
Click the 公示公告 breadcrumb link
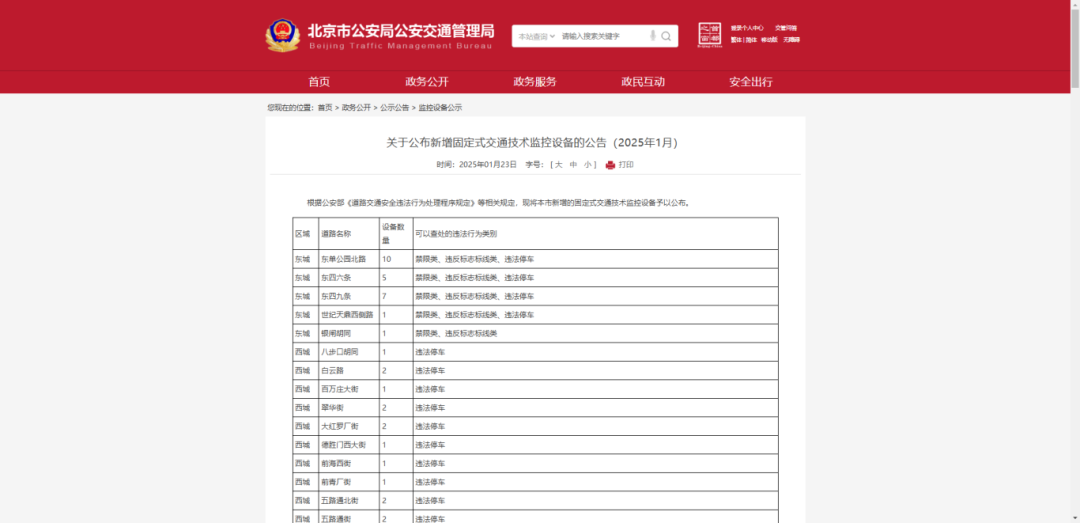pos(394,107)
